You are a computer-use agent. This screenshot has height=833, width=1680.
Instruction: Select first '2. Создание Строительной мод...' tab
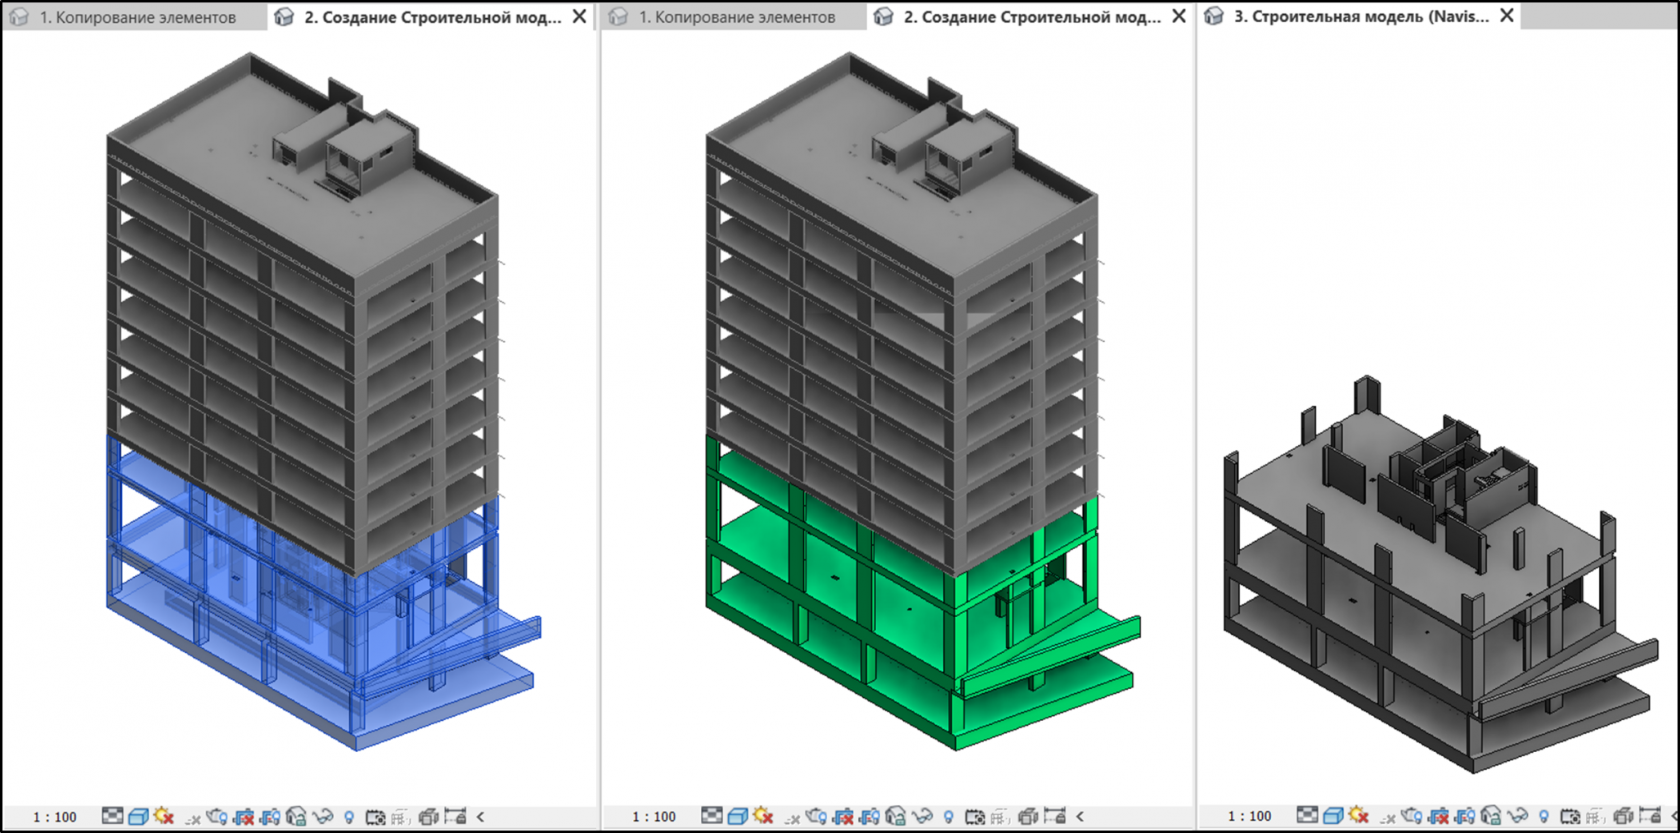pos(432,17)
